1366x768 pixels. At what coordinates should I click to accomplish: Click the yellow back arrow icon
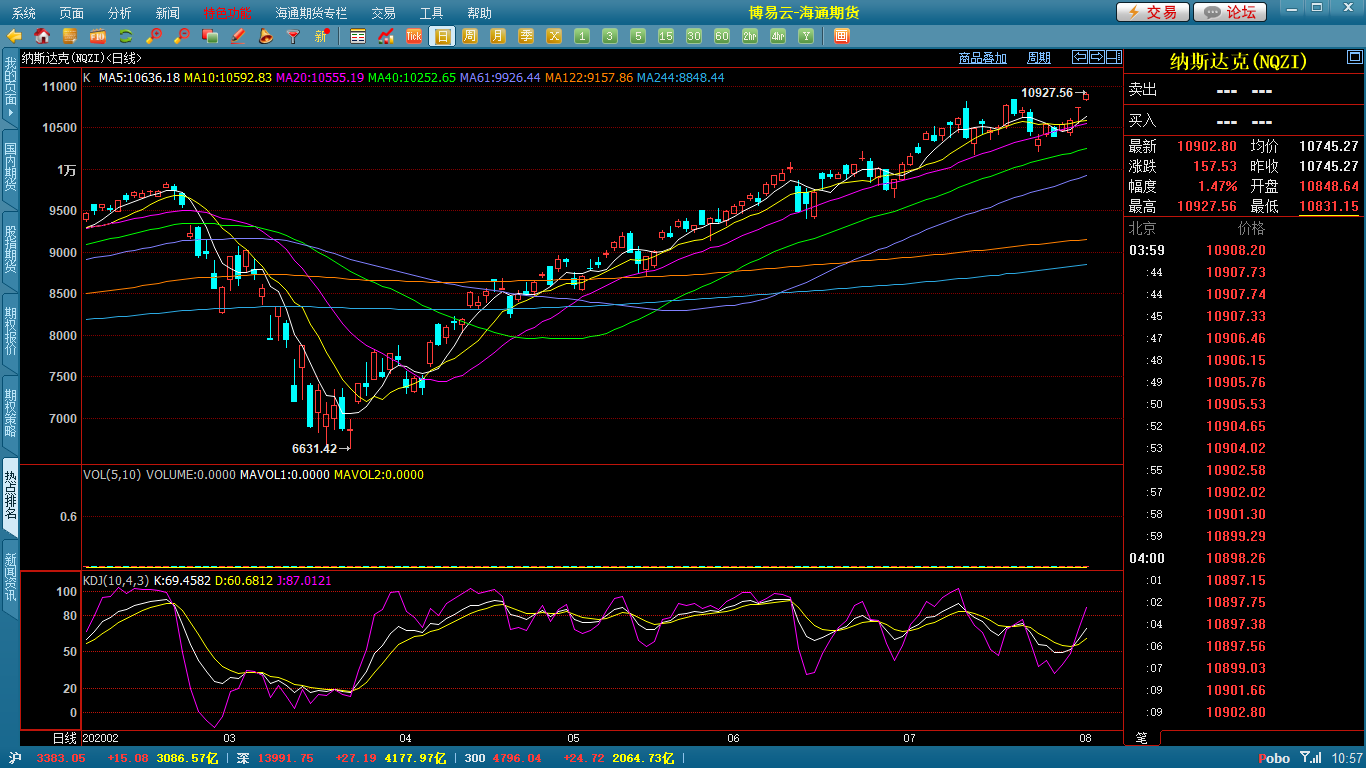click(14, 36)
